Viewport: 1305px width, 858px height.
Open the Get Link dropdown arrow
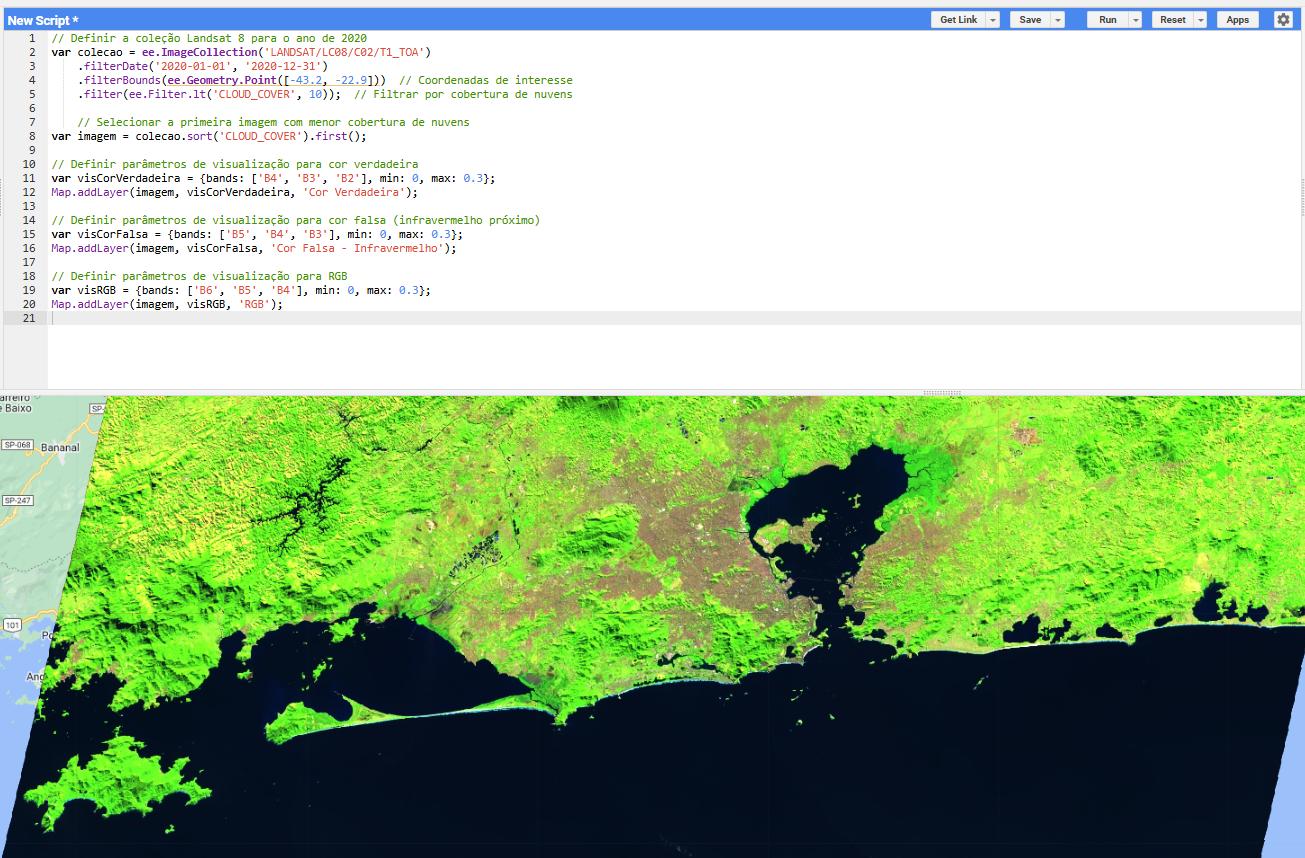(x=993, y=19)
